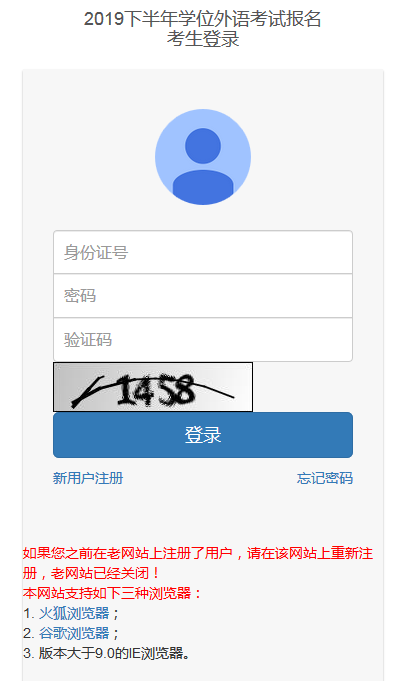The height and width of the screenshot is (681, 406).
Task: Click into the 验证码 input box
Action: coord(203,340)
